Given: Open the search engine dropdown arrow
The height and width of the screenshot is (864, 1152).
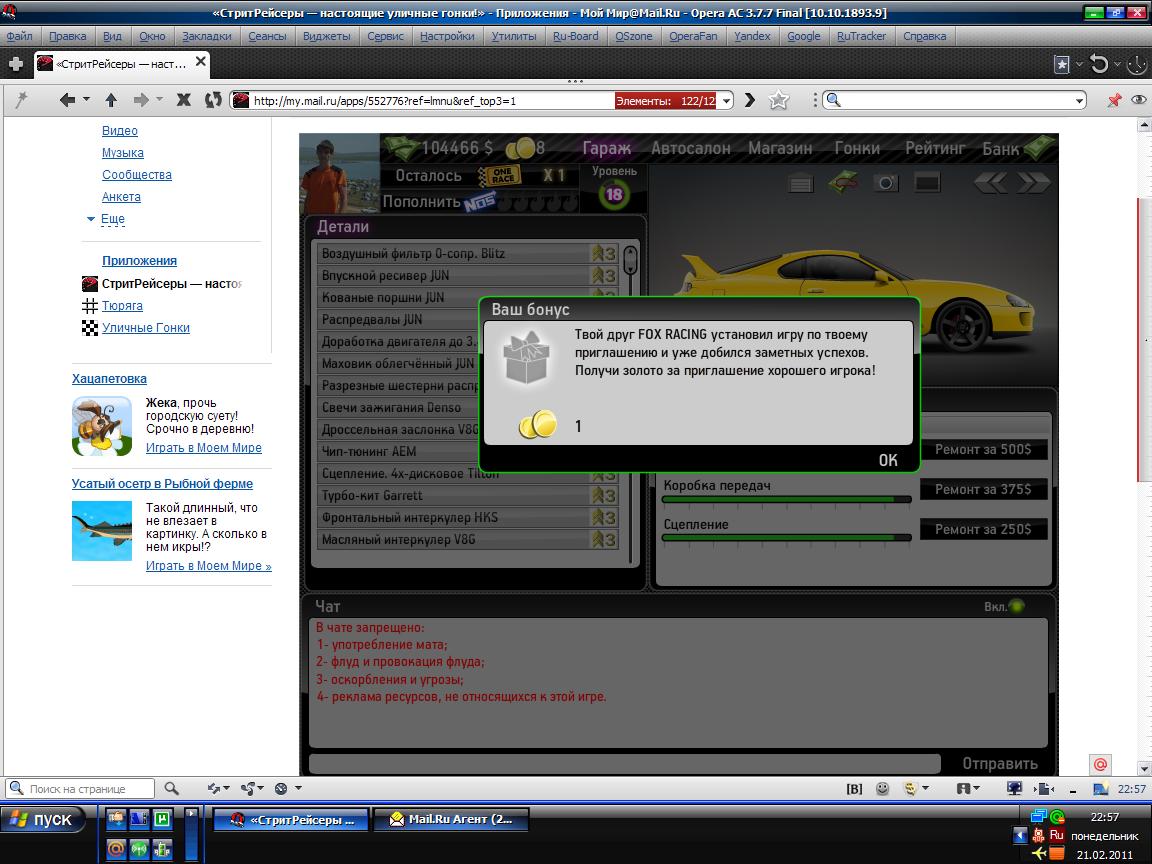Looking at the screenshot, I should (x=1079, y=101).
